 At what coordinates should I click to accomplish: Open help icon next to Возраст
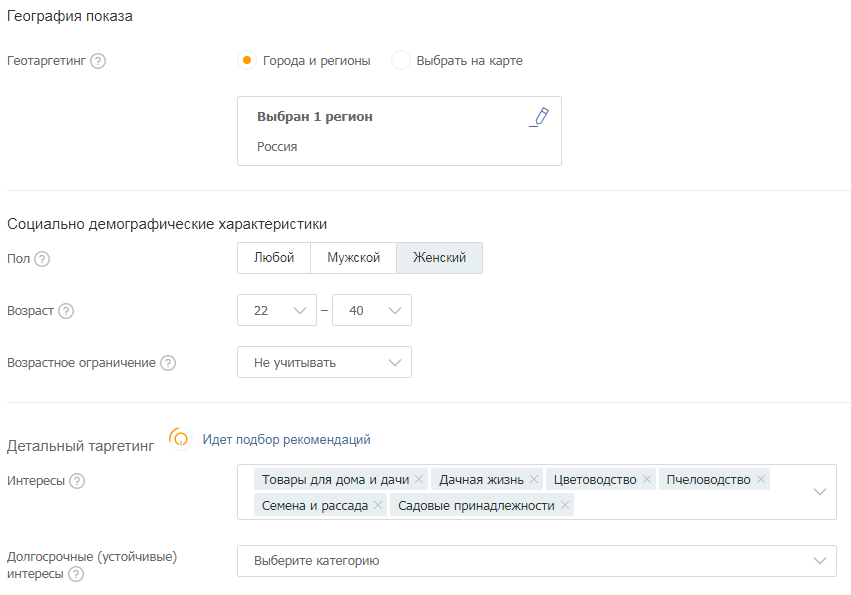pos(66,311)
